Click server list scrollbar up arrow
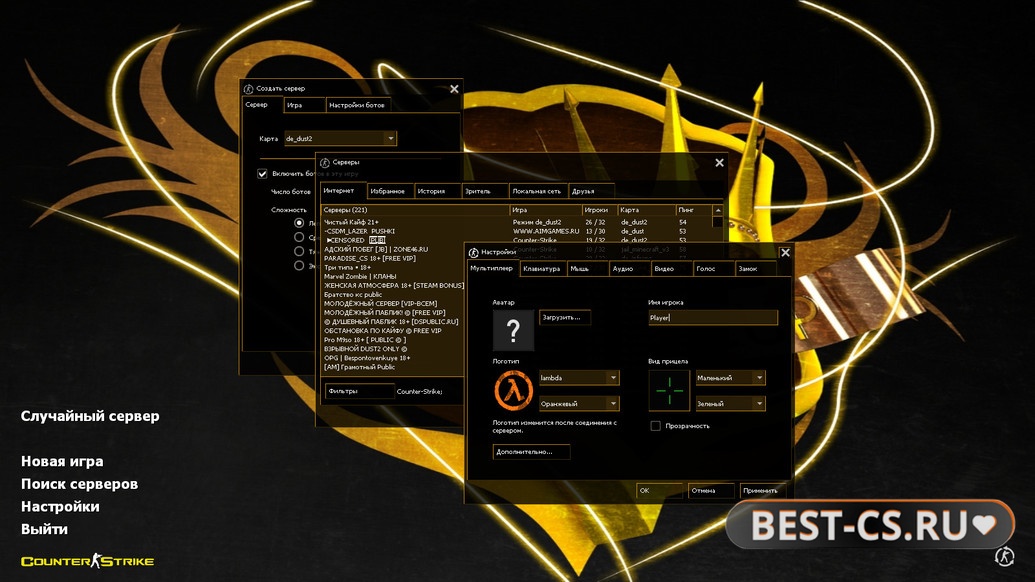 coord(718,210)
